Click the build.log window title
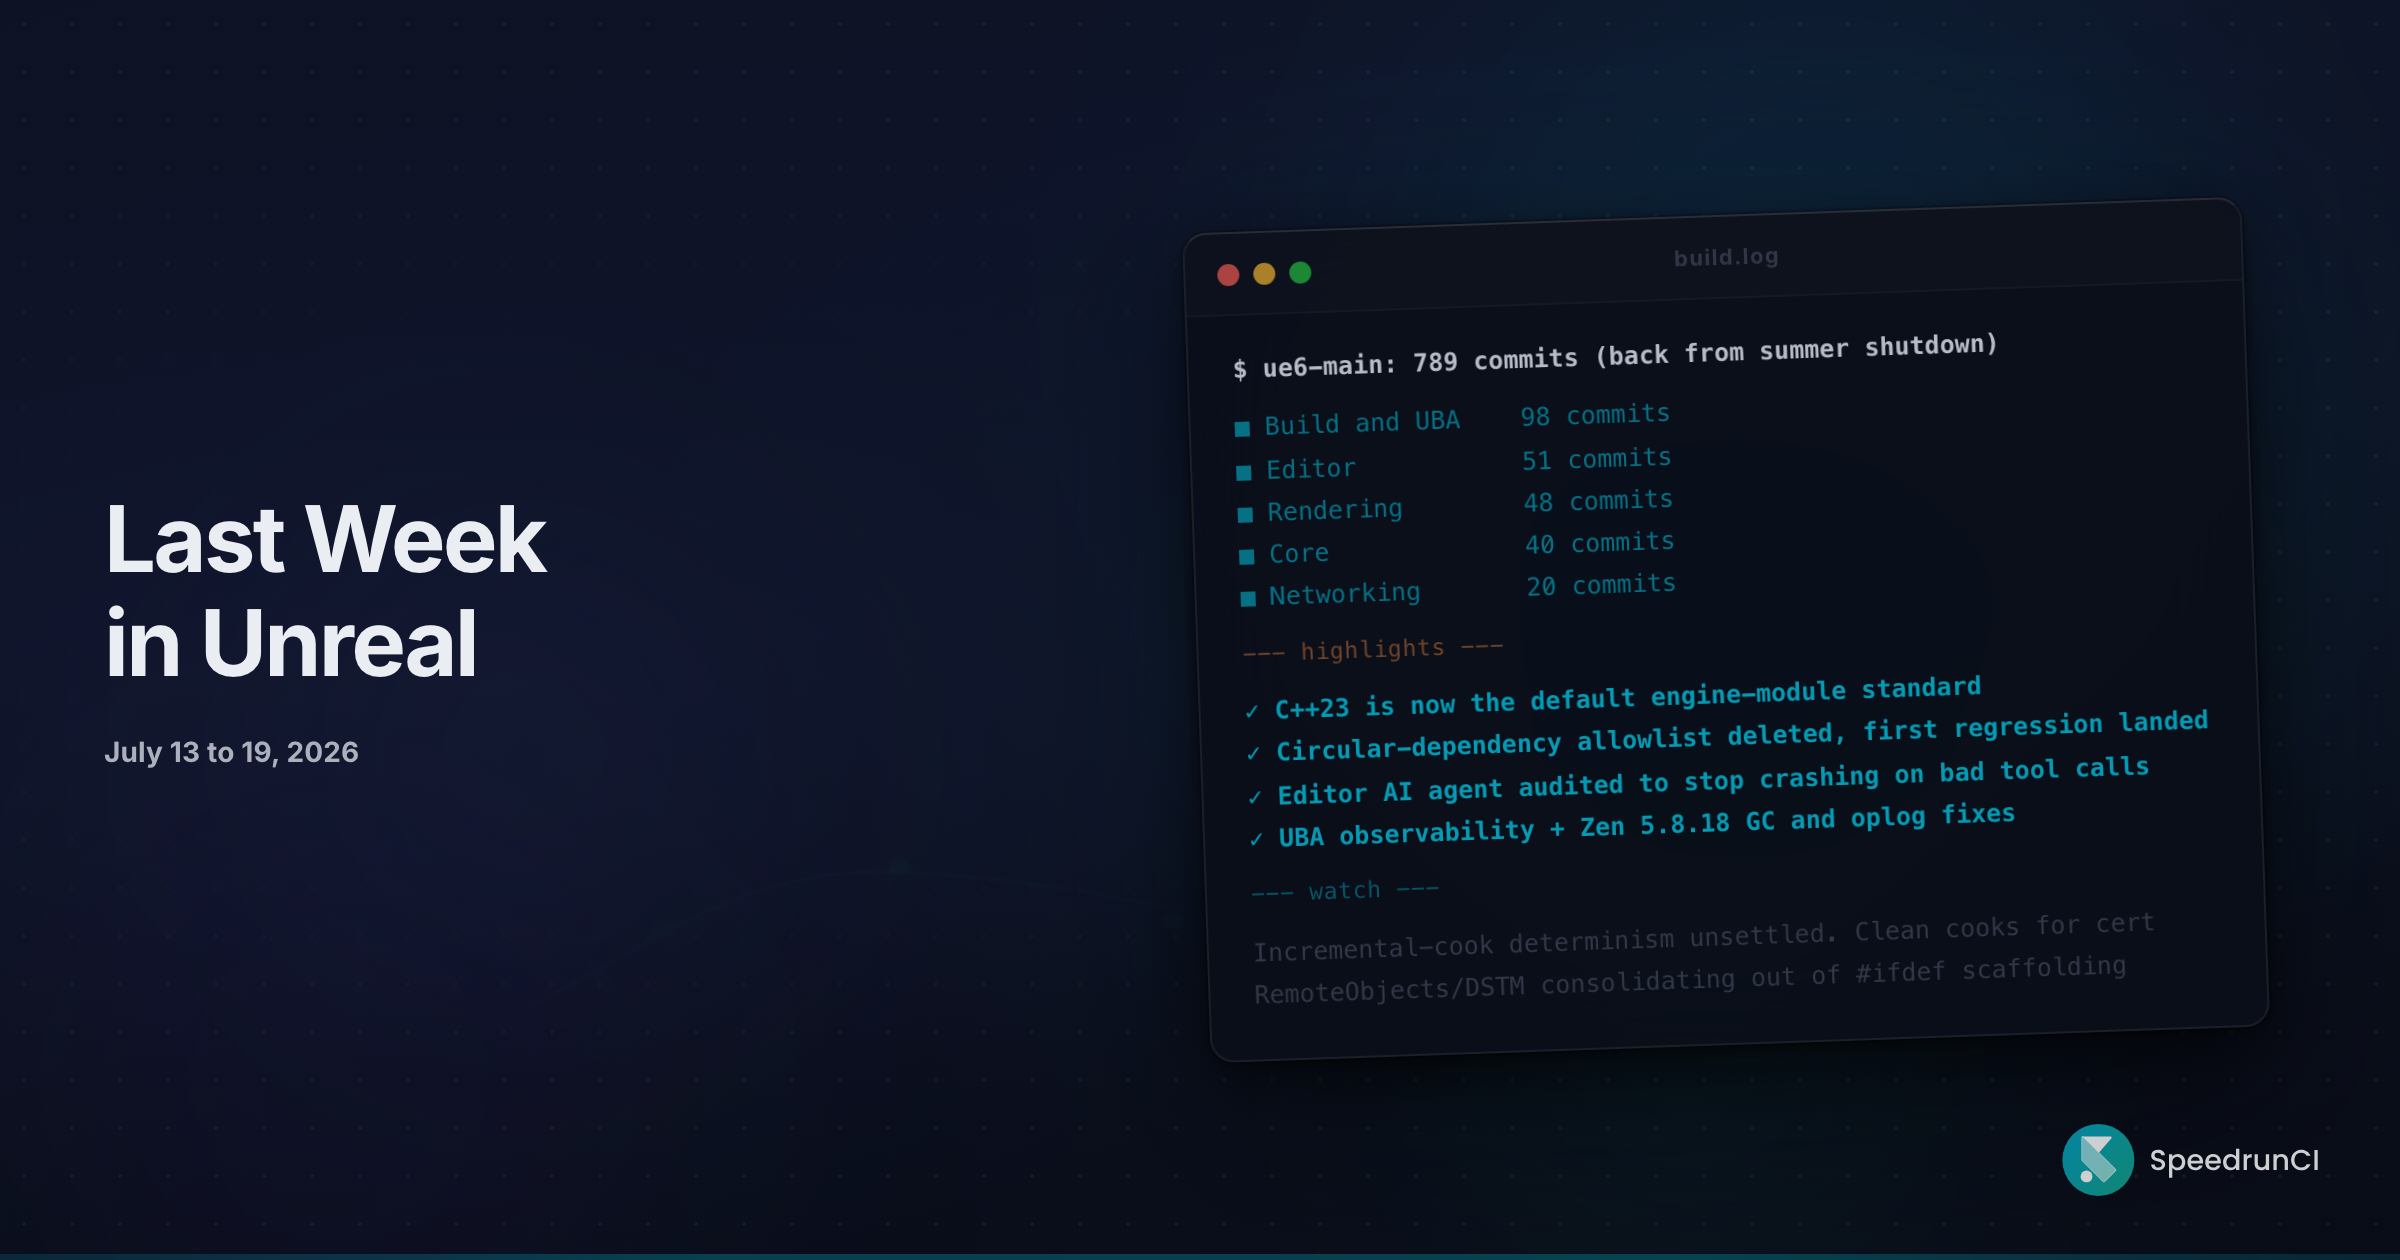 (1726, 257)
